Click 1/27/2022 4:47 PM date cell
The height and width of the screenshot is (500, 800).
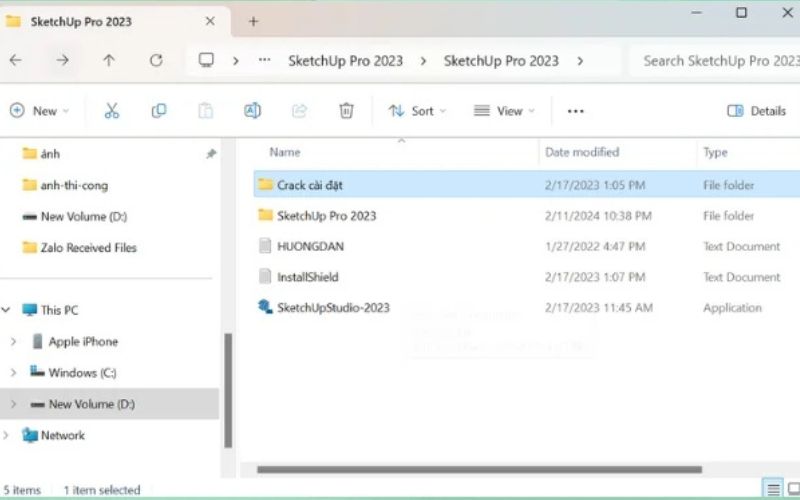coord(595,246)
